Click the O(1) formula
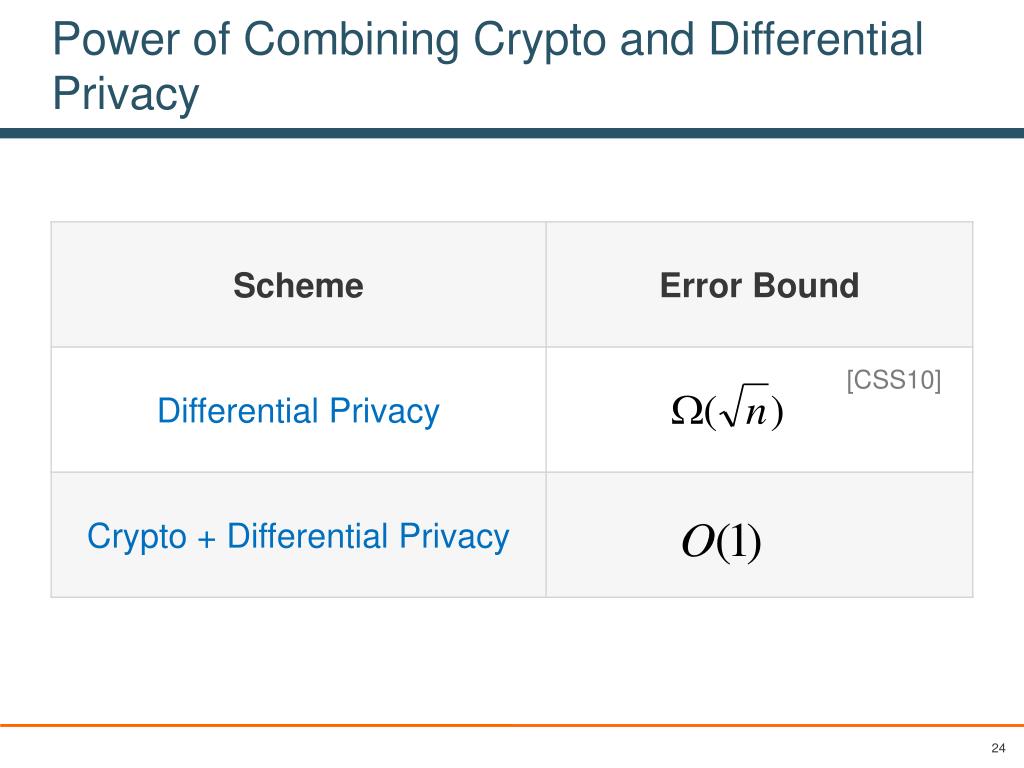The width and height of the screenshot is (1024, 768). click(x=721, y=541)
